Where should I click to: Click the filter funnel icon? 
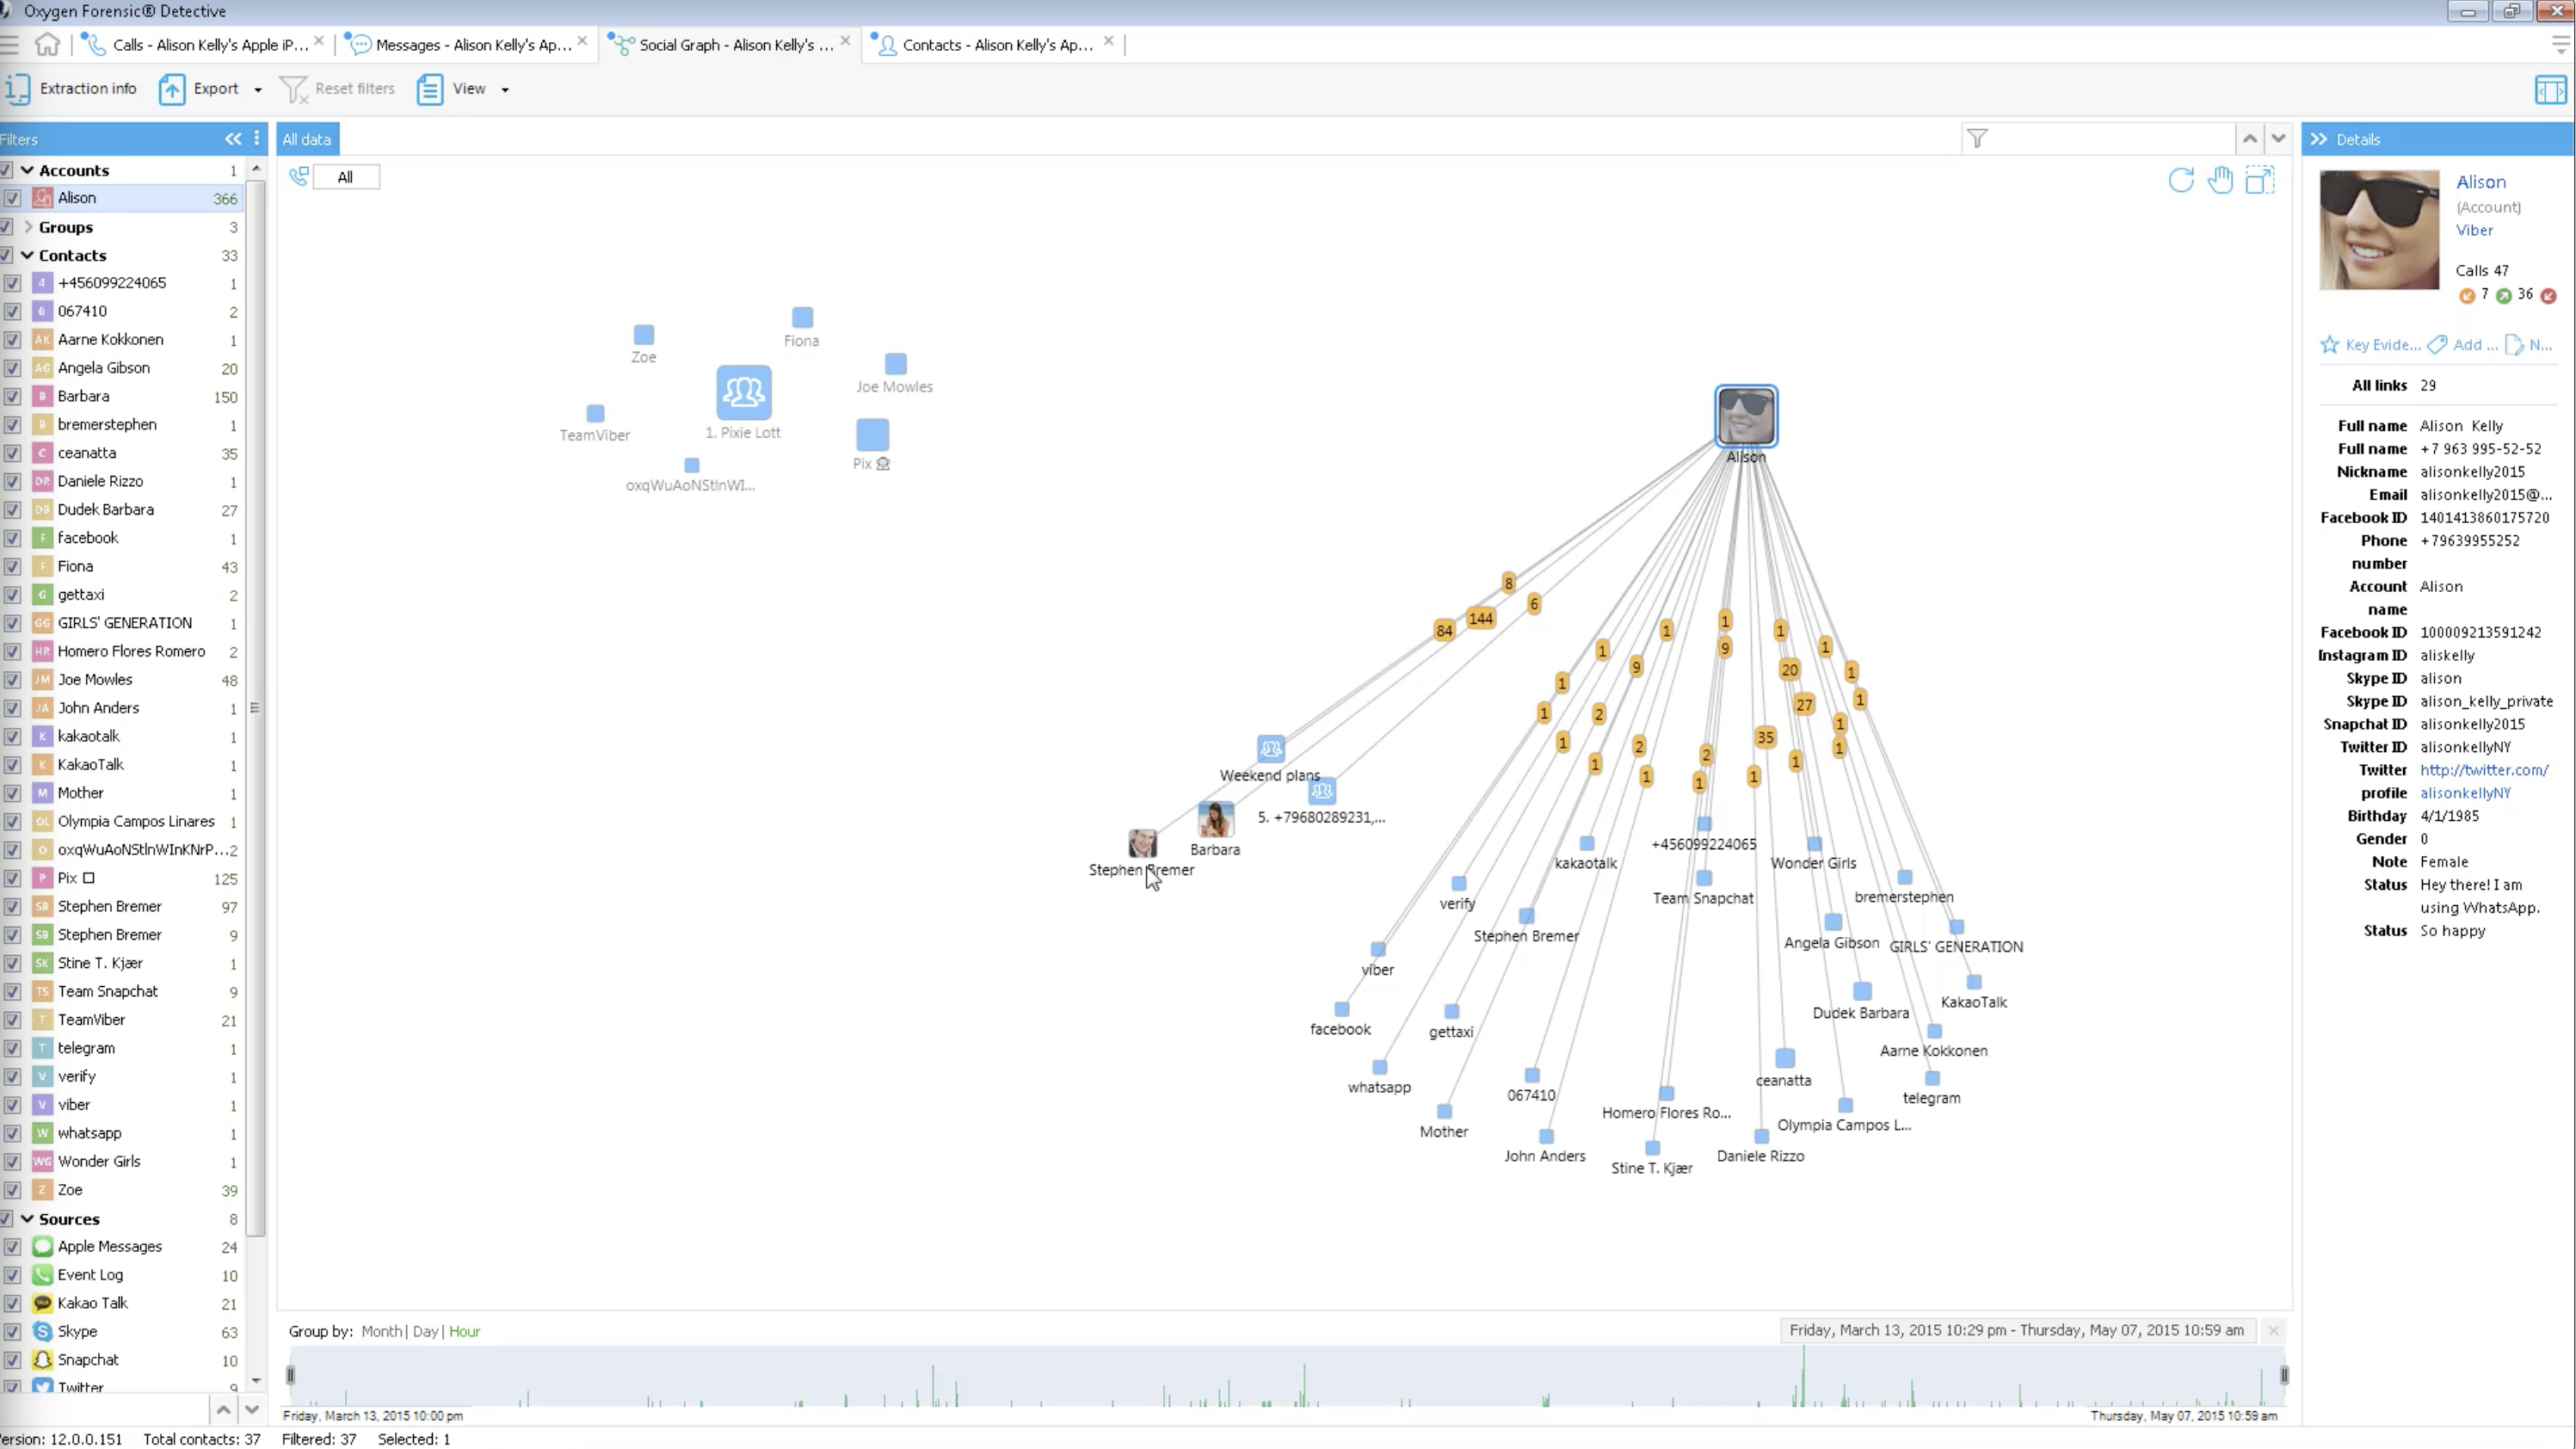(1977, 139)
